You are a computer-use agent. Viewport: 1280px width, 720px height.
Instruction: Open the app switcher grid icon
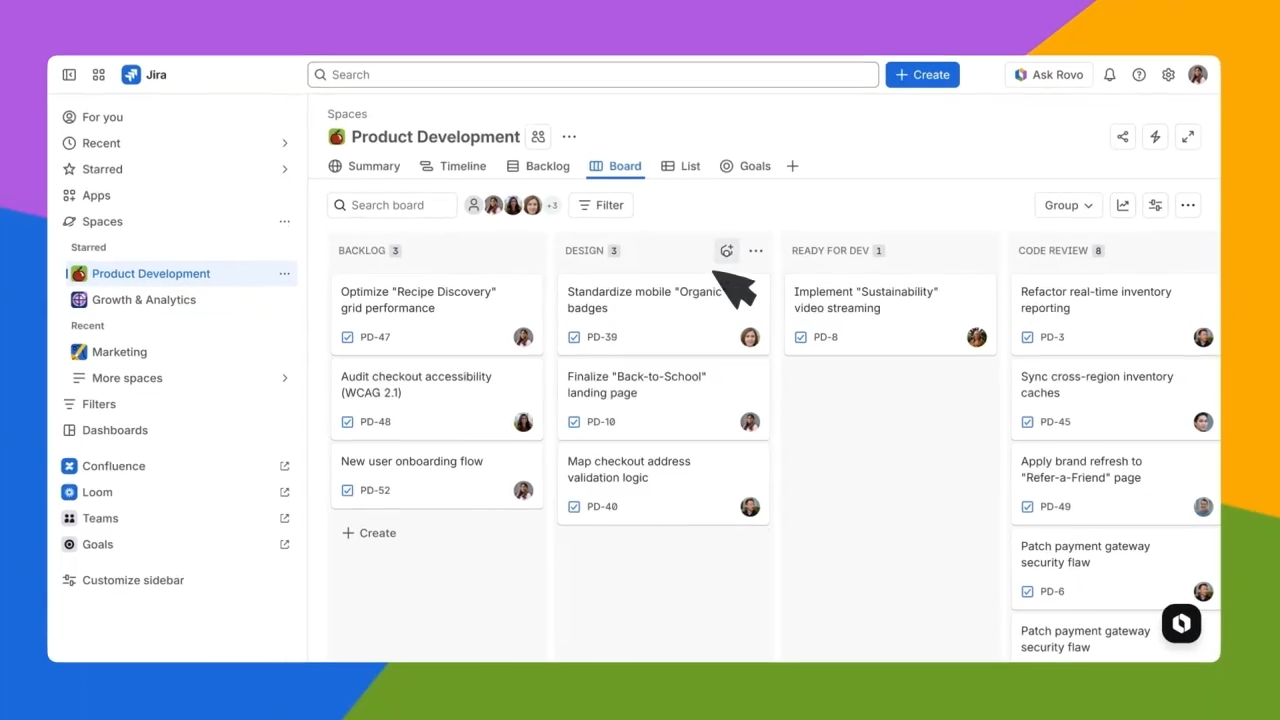[99, 75]
